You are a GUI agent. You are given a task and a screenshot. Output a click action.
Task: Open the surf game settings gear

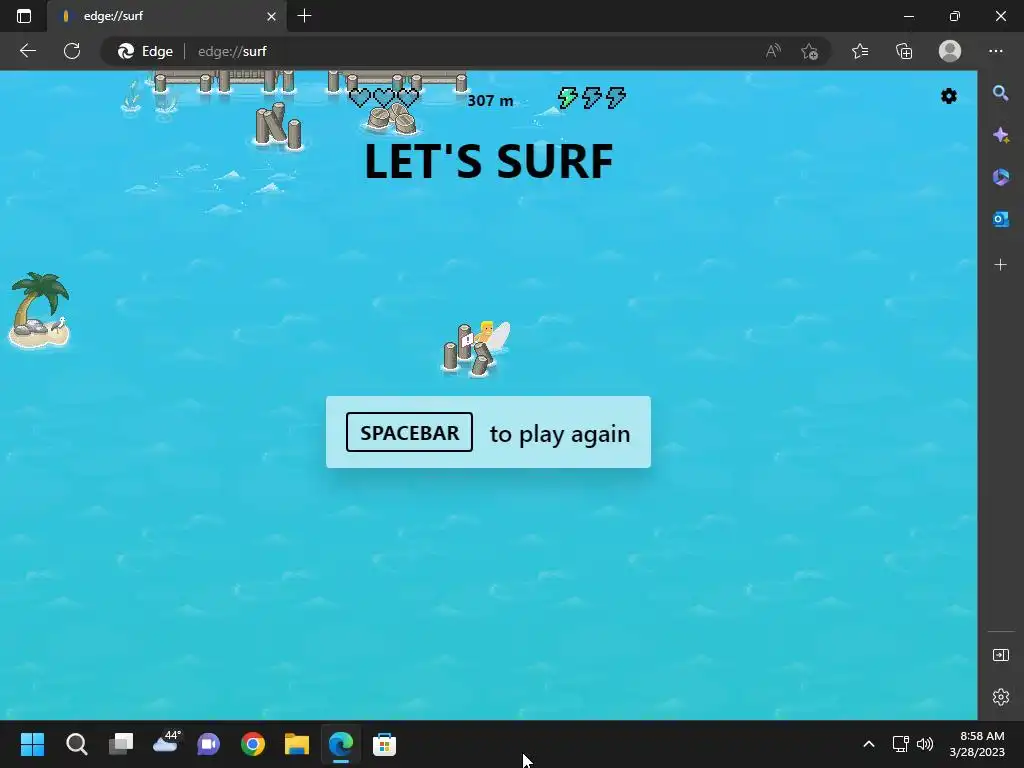click(x=948, y=97)
